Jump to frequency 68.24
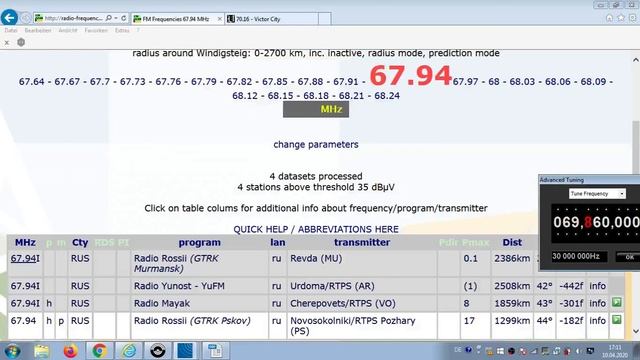The width and height of the screenshot is (640, 360). [387, 96]
